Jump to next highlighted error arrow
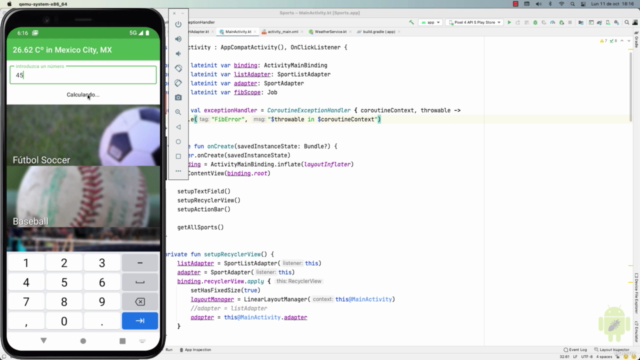 click(629, 41)
